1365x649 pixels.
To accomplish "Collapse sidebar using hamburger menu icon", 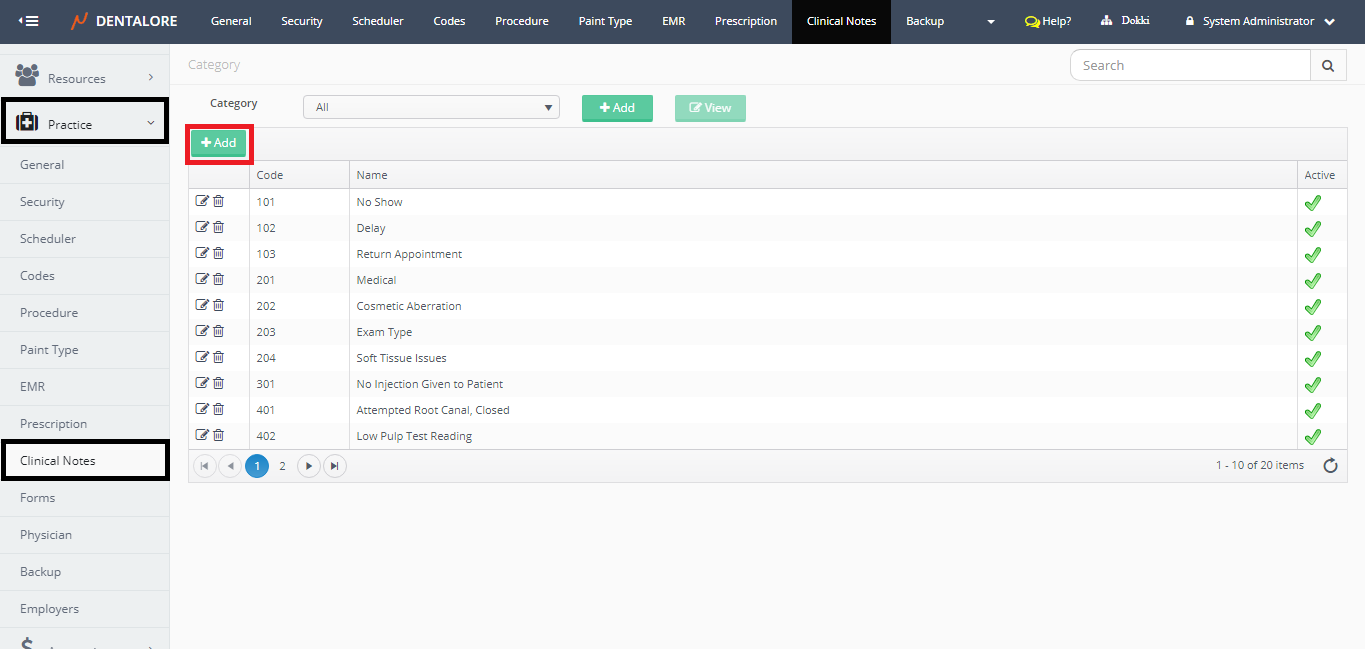I will [29, 21].
